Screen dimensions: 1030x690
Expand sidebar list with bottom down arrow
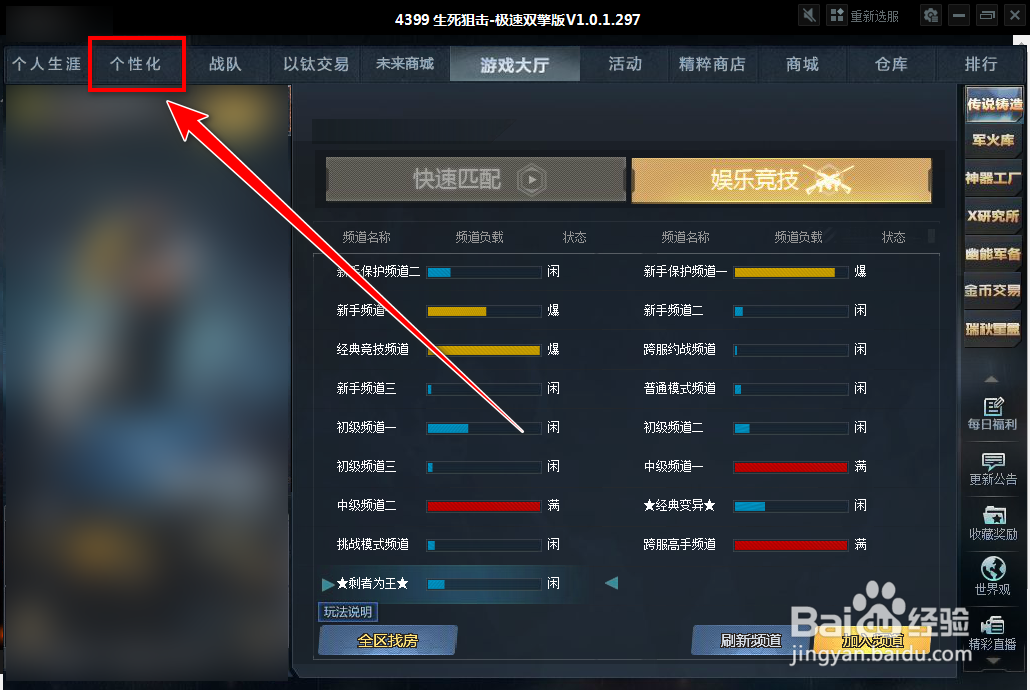pyautogui.click(x=993, y=661)
